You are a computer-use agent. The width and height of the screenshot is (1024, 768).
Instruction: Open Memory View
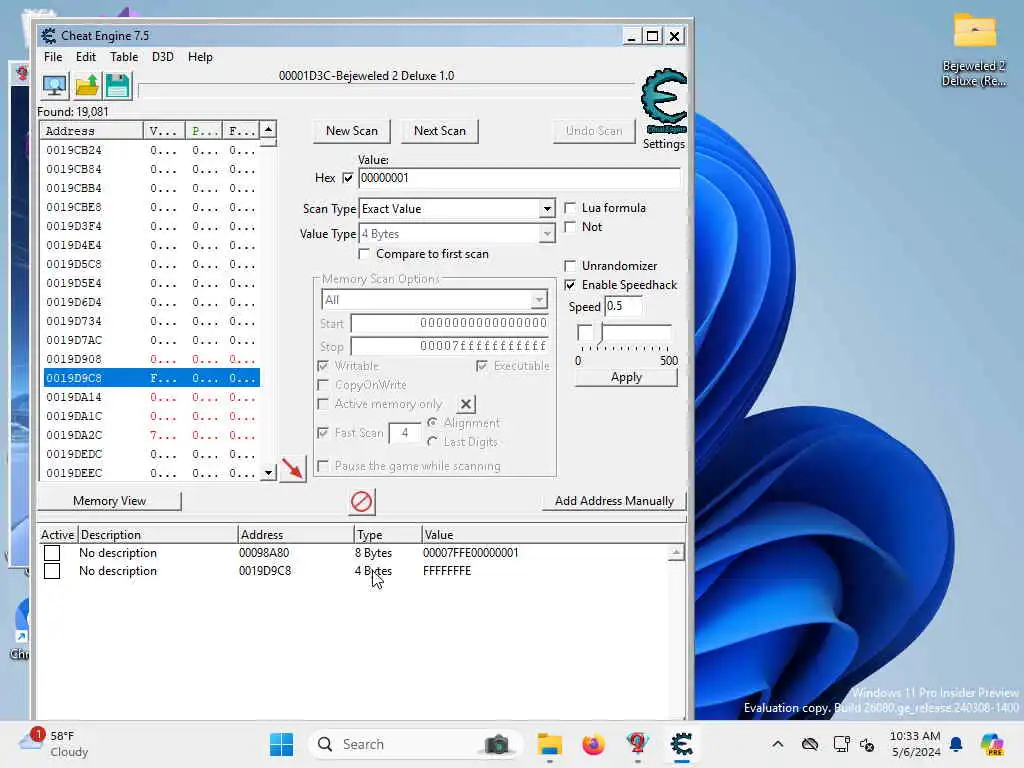110,501
